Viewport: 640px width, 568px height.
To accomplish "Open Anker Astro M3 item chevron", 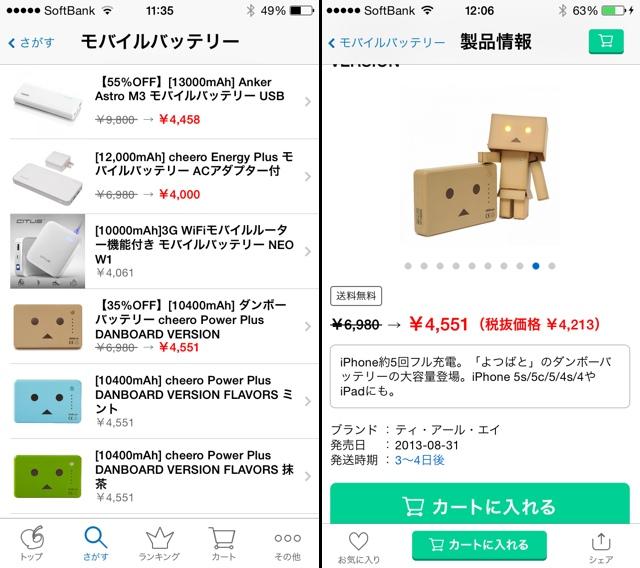I will 308,102.
